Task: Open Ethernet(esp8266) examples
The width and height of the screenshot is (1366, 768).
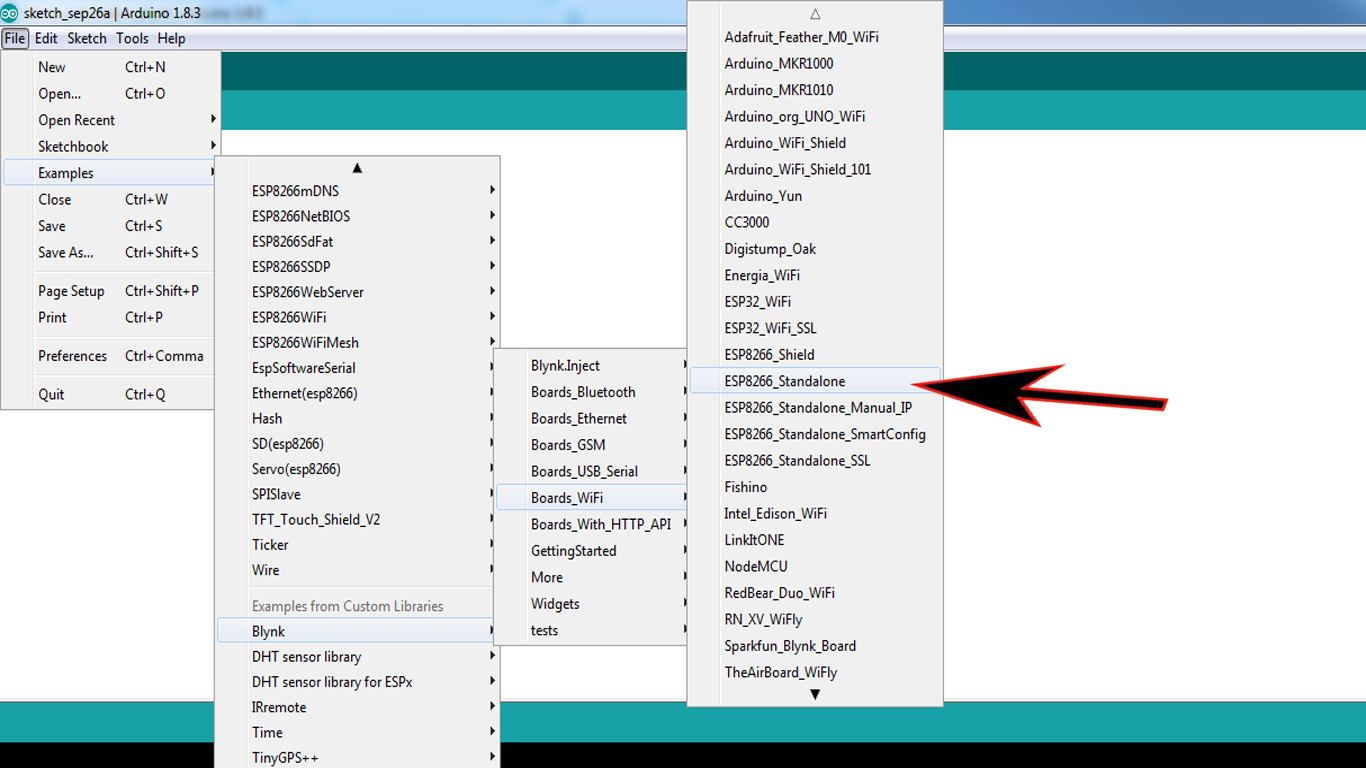Action: pyautogui.click(x=357, y=393)
